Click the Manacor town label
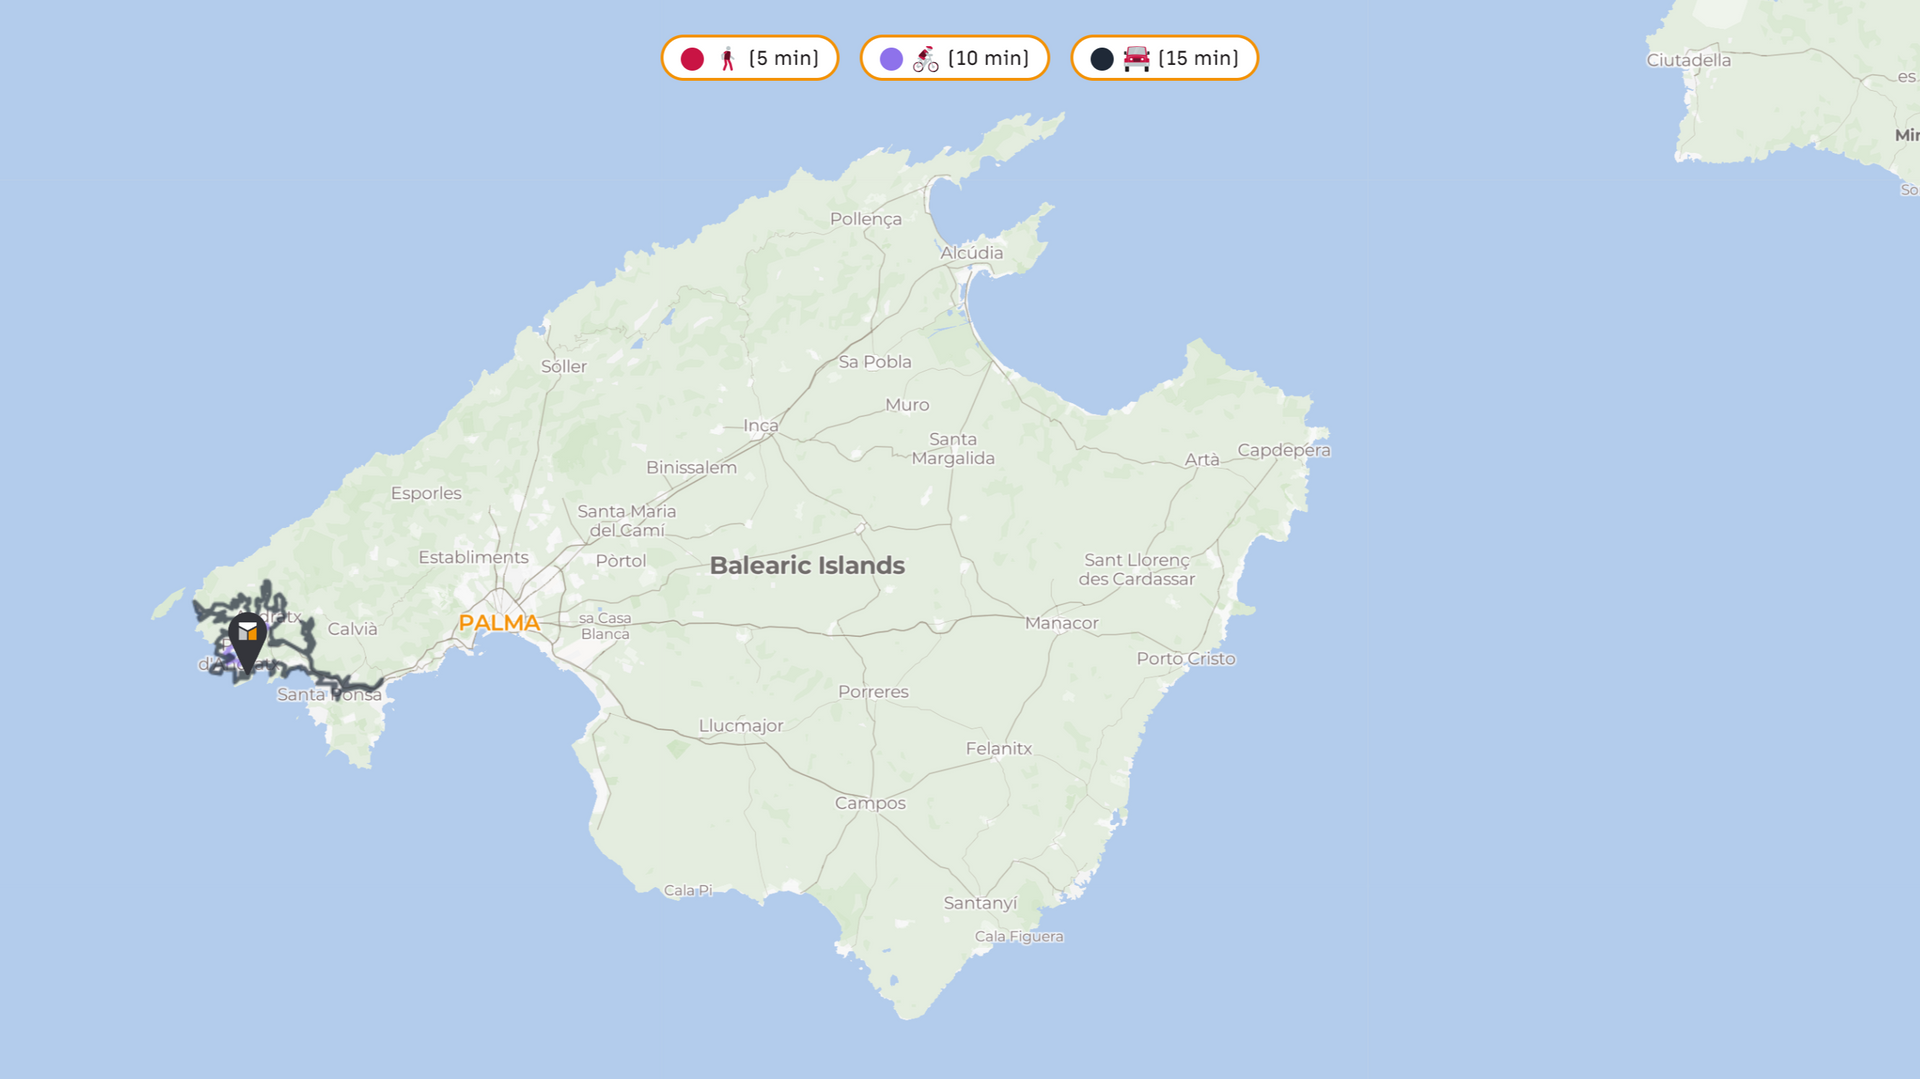 (x=1061, y=623)
